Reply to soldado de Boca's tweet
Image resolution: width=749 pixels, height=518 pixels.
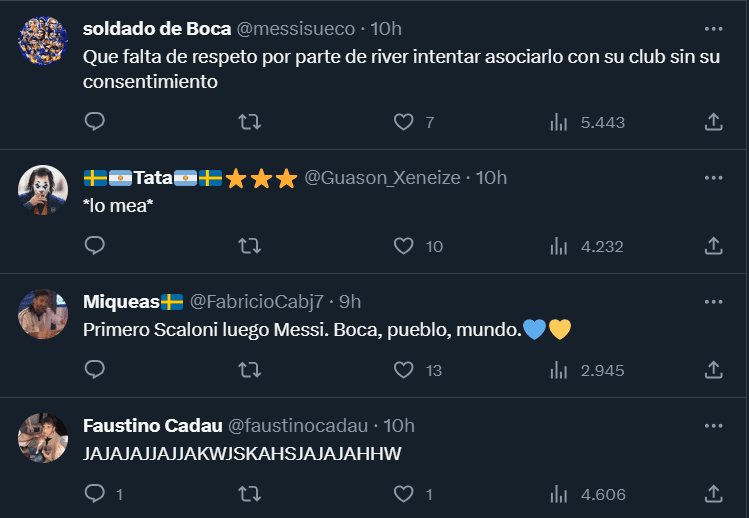click(x=95, y=122)
